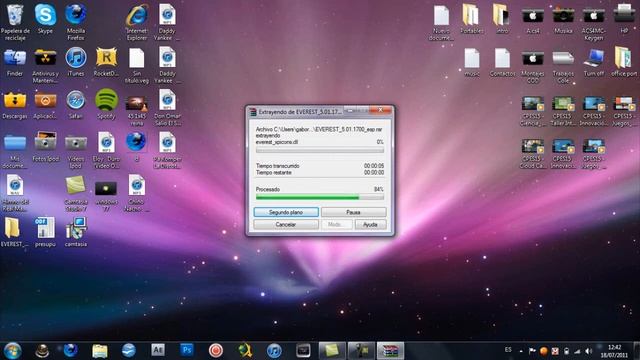Show hidden tray icons arrow
The width and height of the screenshot is (640, 360).
click(521, 351)
